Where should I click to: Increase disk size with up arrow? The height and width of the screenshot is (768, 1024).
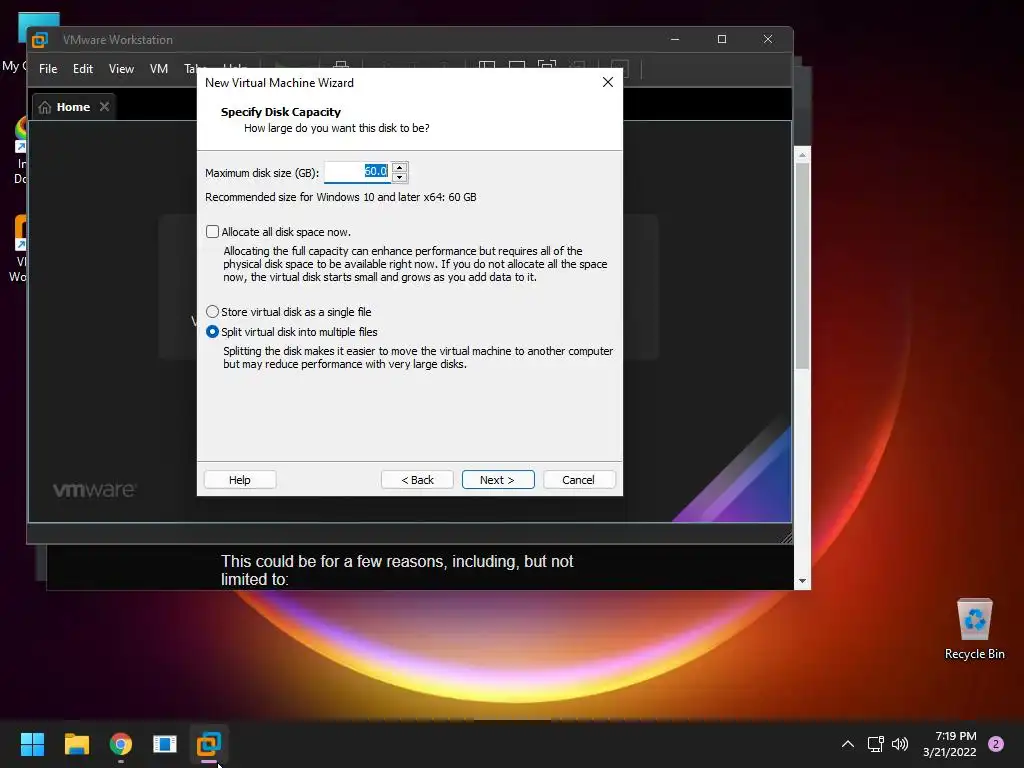(400, 167)
